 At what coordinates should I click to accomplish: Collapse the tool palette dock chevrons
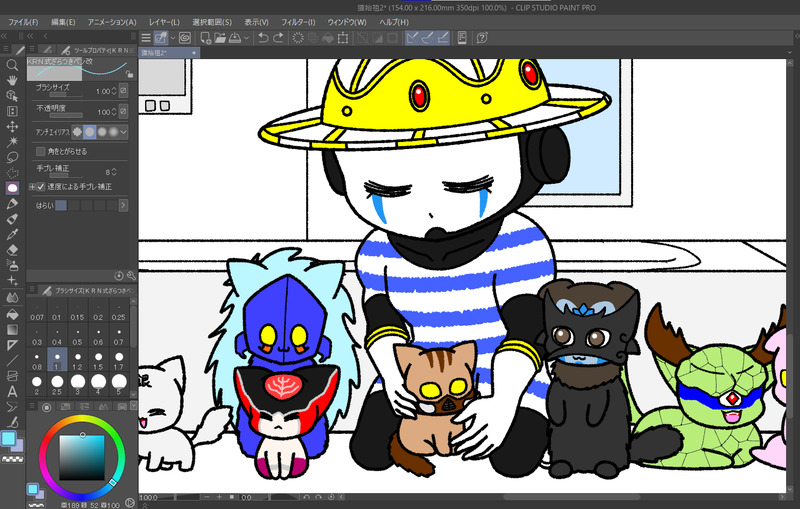(4, 36)
